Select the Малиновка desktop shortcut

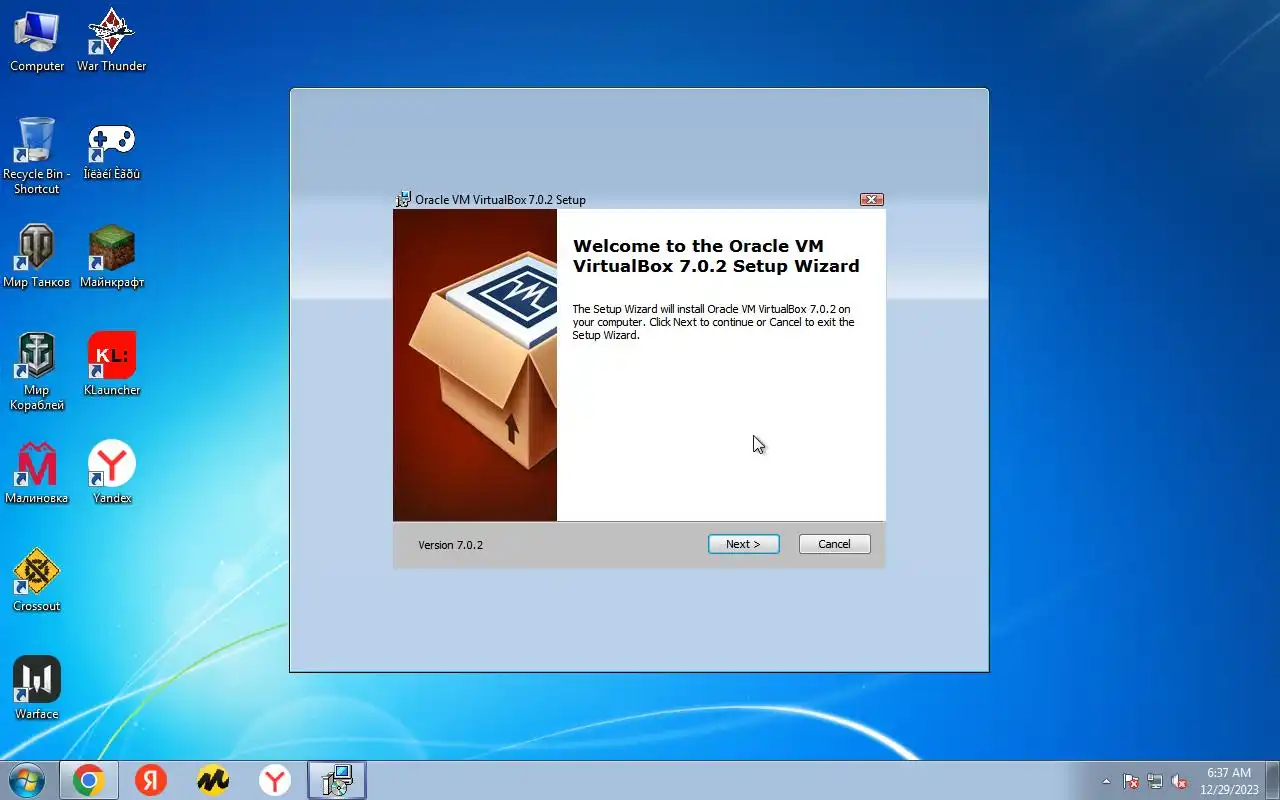pos(37,473)
